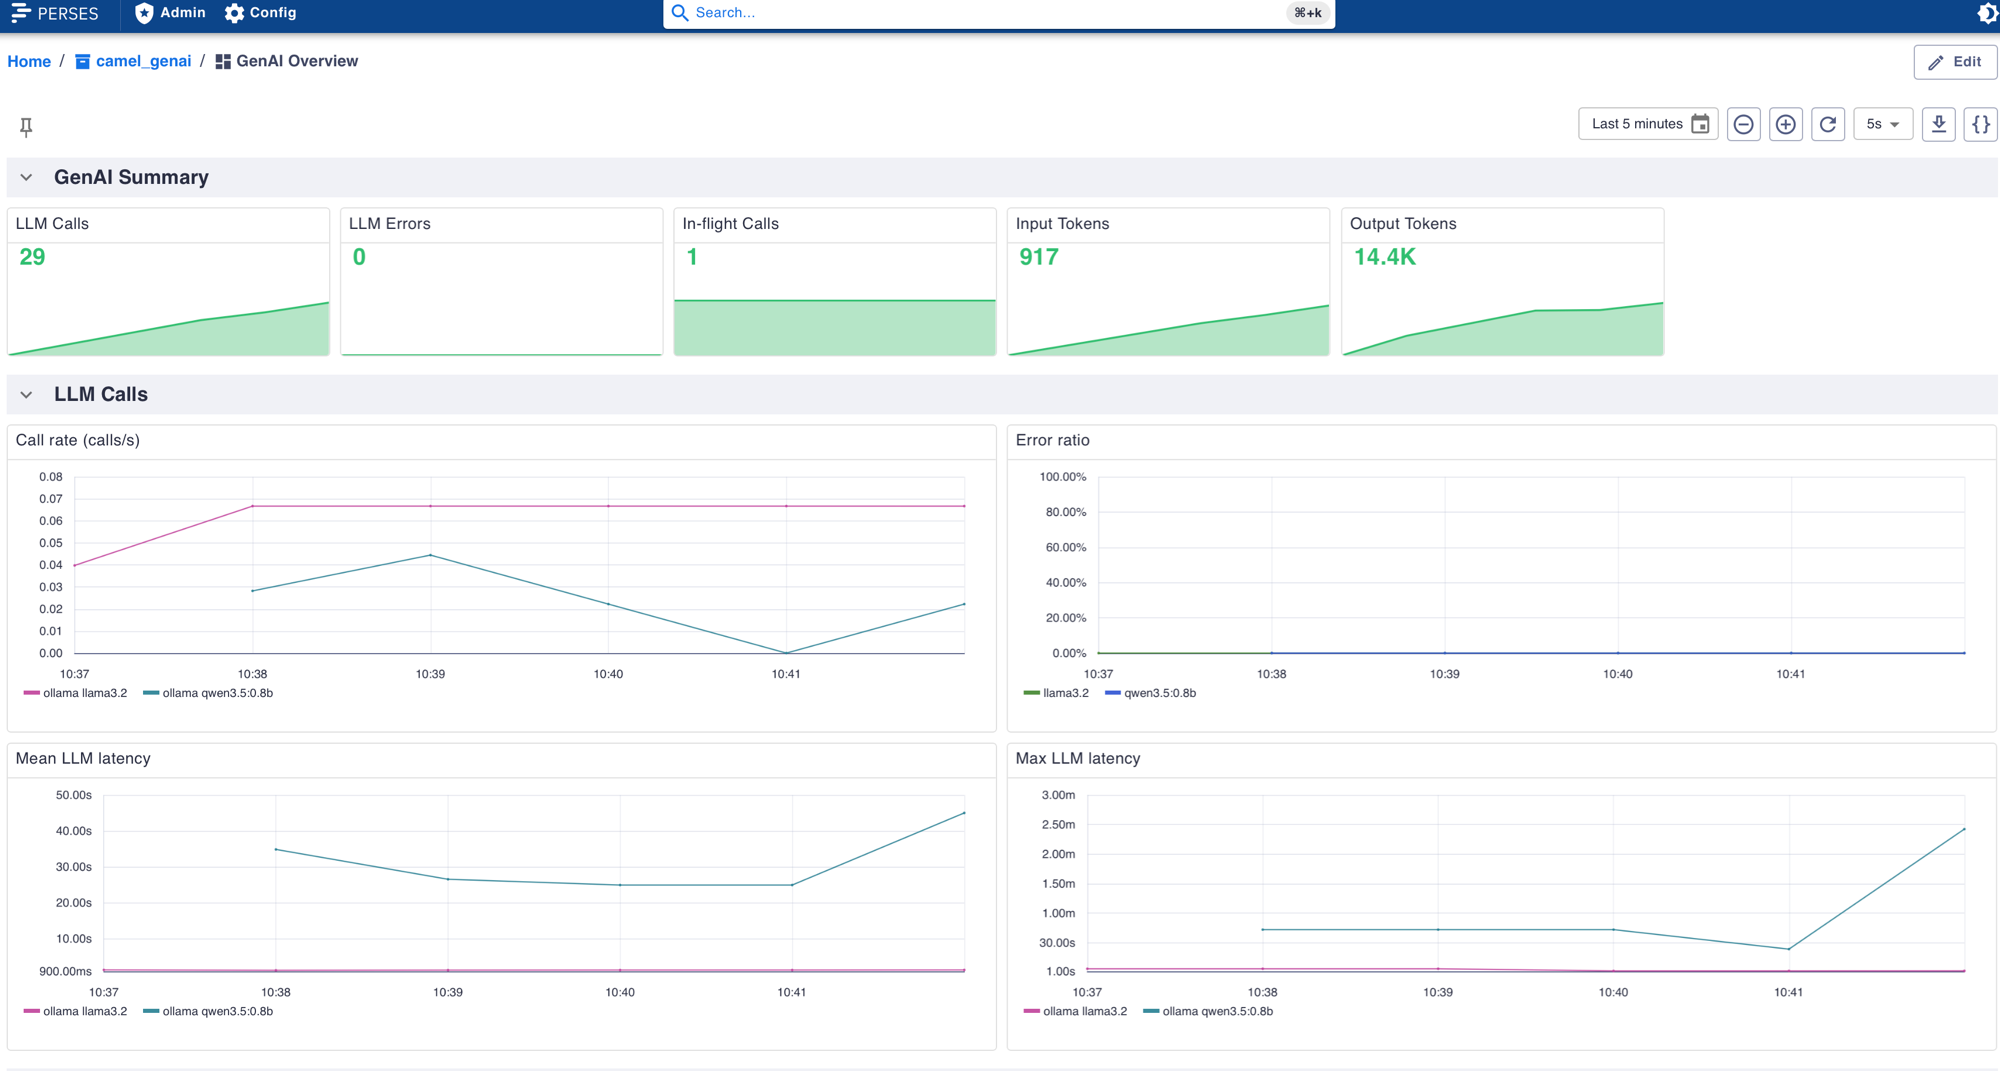Open the Admin menu

(x=170, y=13)
